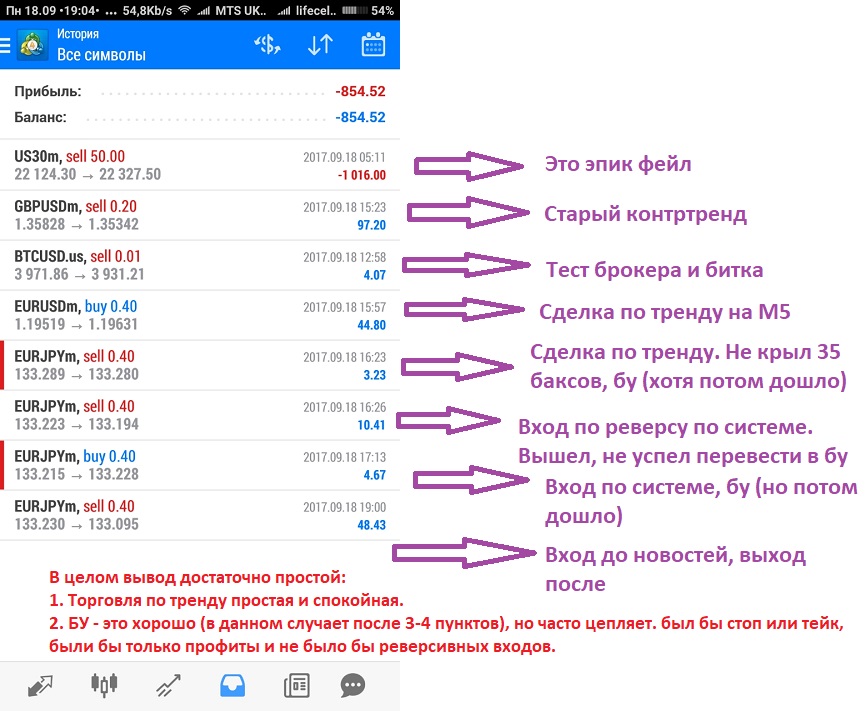Click the -1 016.00 loss value

[x=361, y=175]
